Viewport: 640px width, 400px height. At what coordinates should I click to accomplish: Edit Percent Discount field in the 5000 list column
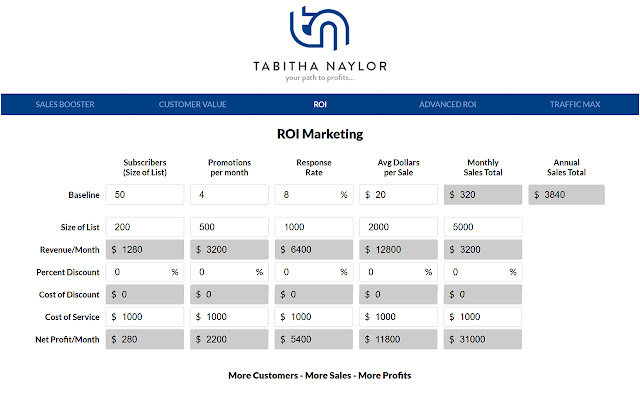point(483,272)
